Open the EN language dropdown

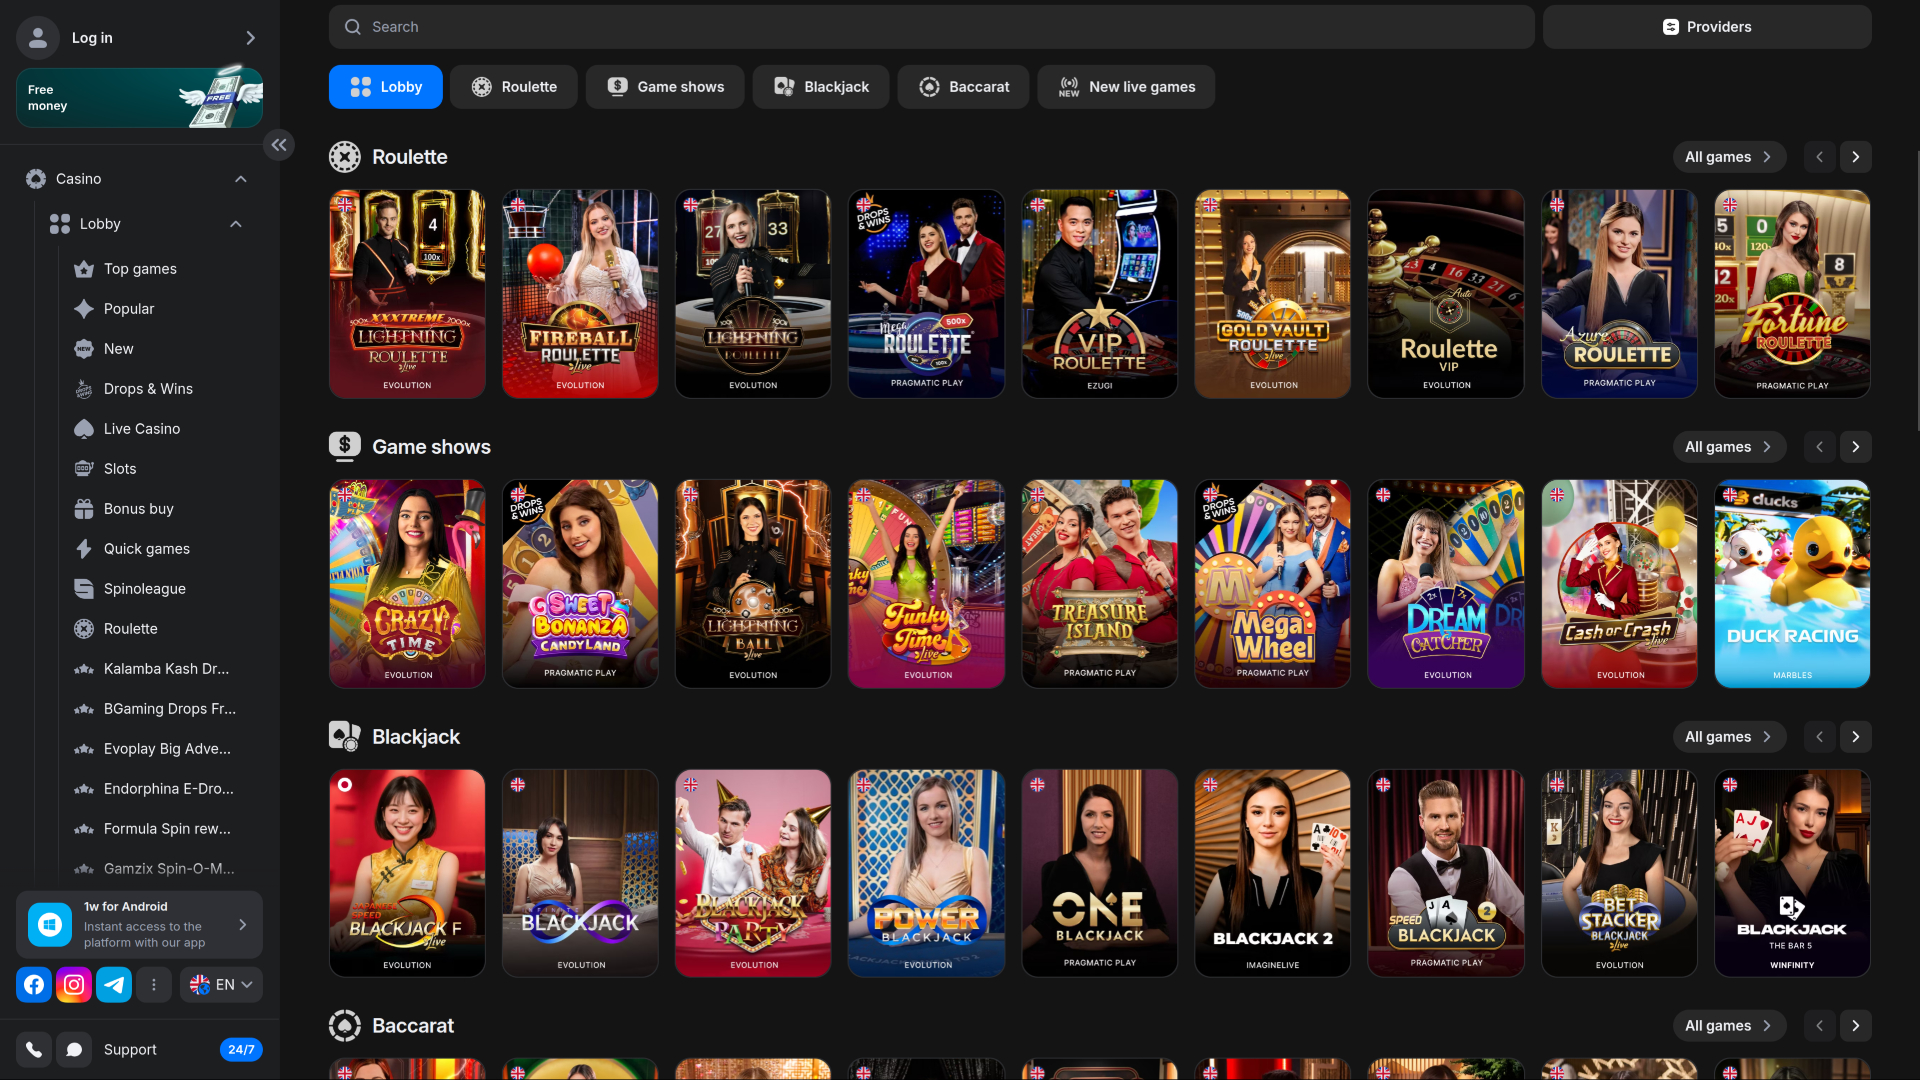(x=221, y=984)
